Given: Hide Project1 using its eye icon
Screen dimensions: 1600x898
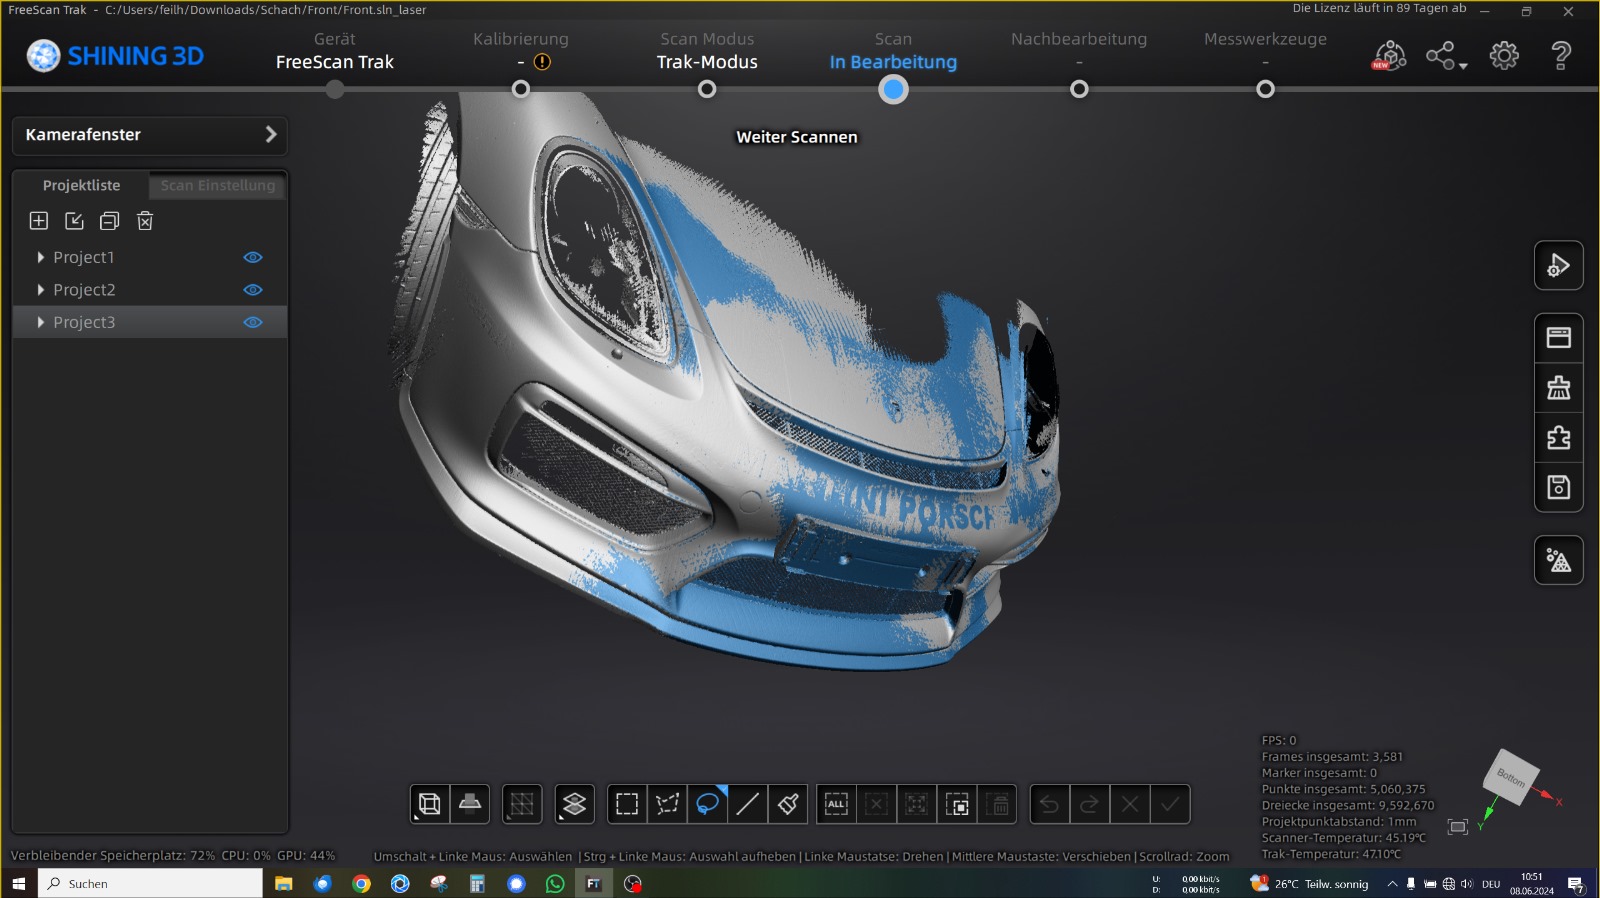Looking at the screenshot, I should (253, 257).
